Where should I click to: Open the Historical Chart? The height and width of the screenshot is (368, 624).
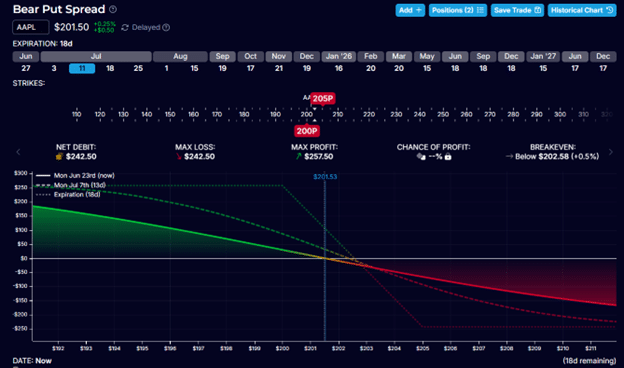(582, 10)
